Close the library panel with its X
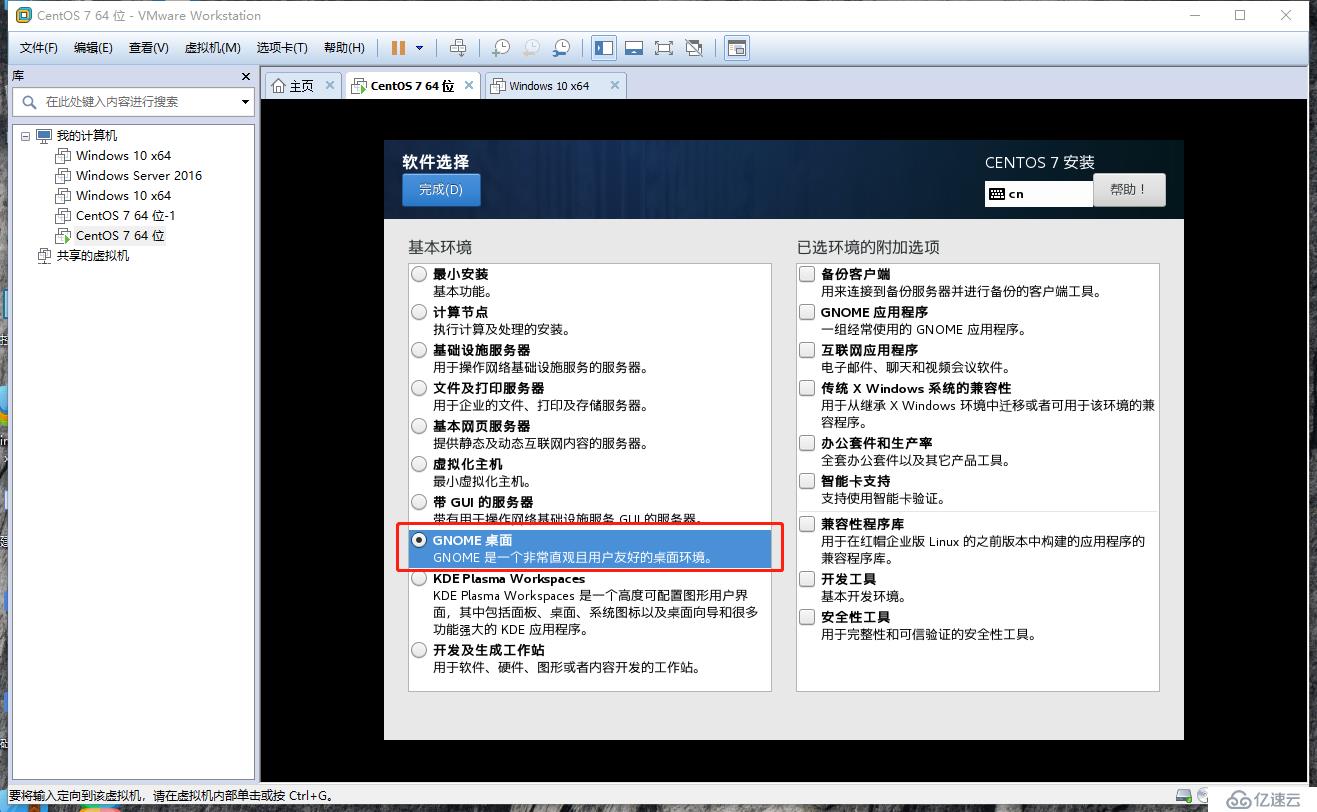The height and width of the screenshot is (812, 1317). coord(246,76)
